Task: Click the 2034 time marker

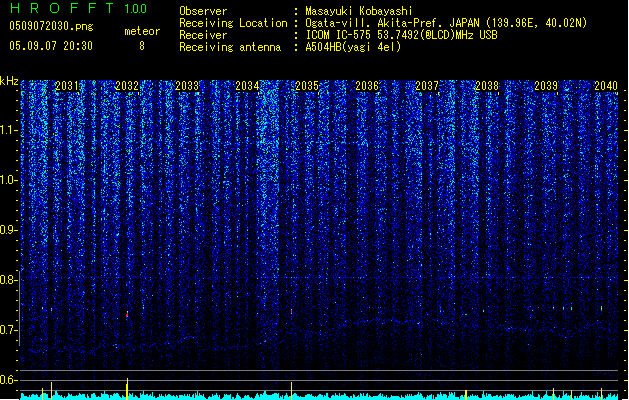Action: point(247,86)
